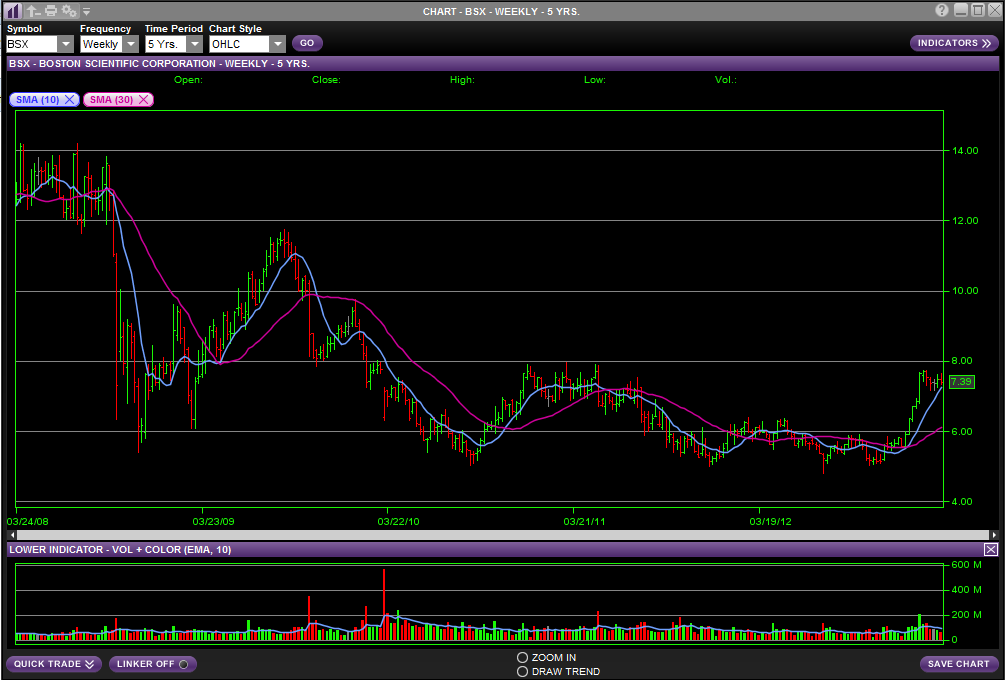Open the help question mark icon
The height and width of the screenshot is (680, 1005).
tap(941, 10)
